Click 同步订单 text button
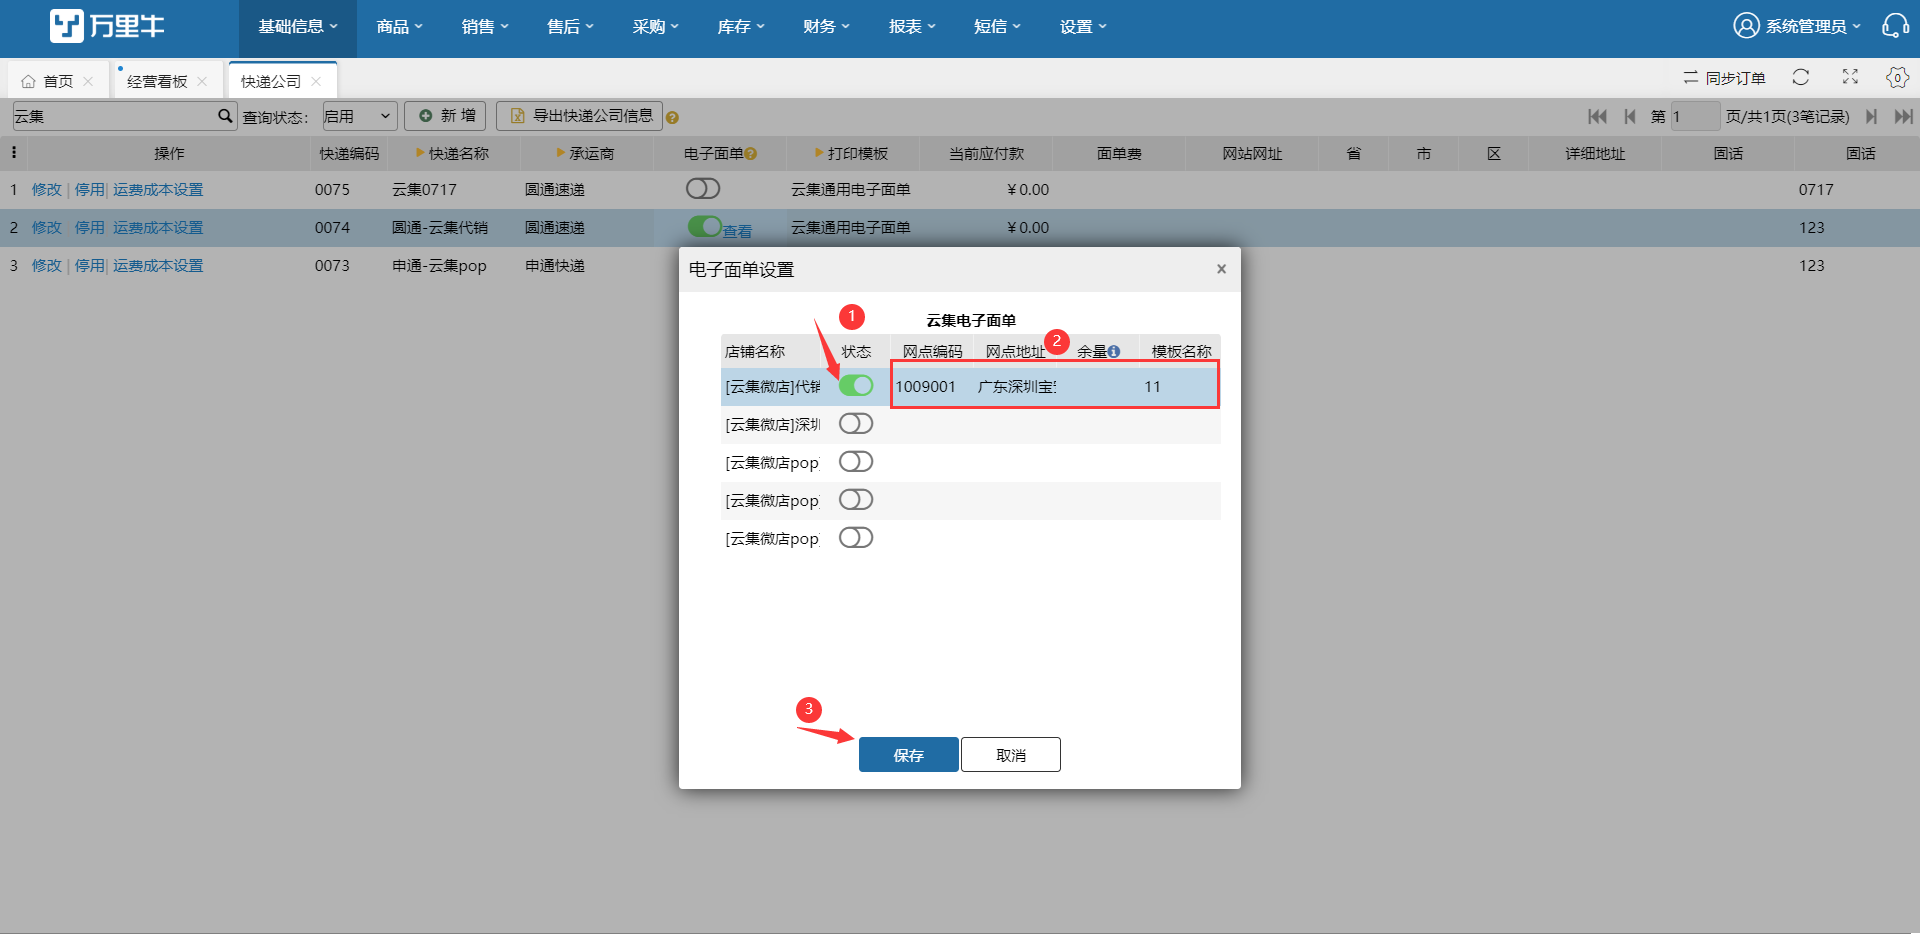This screenshot has height=934, width=1920. pyautogui.click(x=1736, y=78)
